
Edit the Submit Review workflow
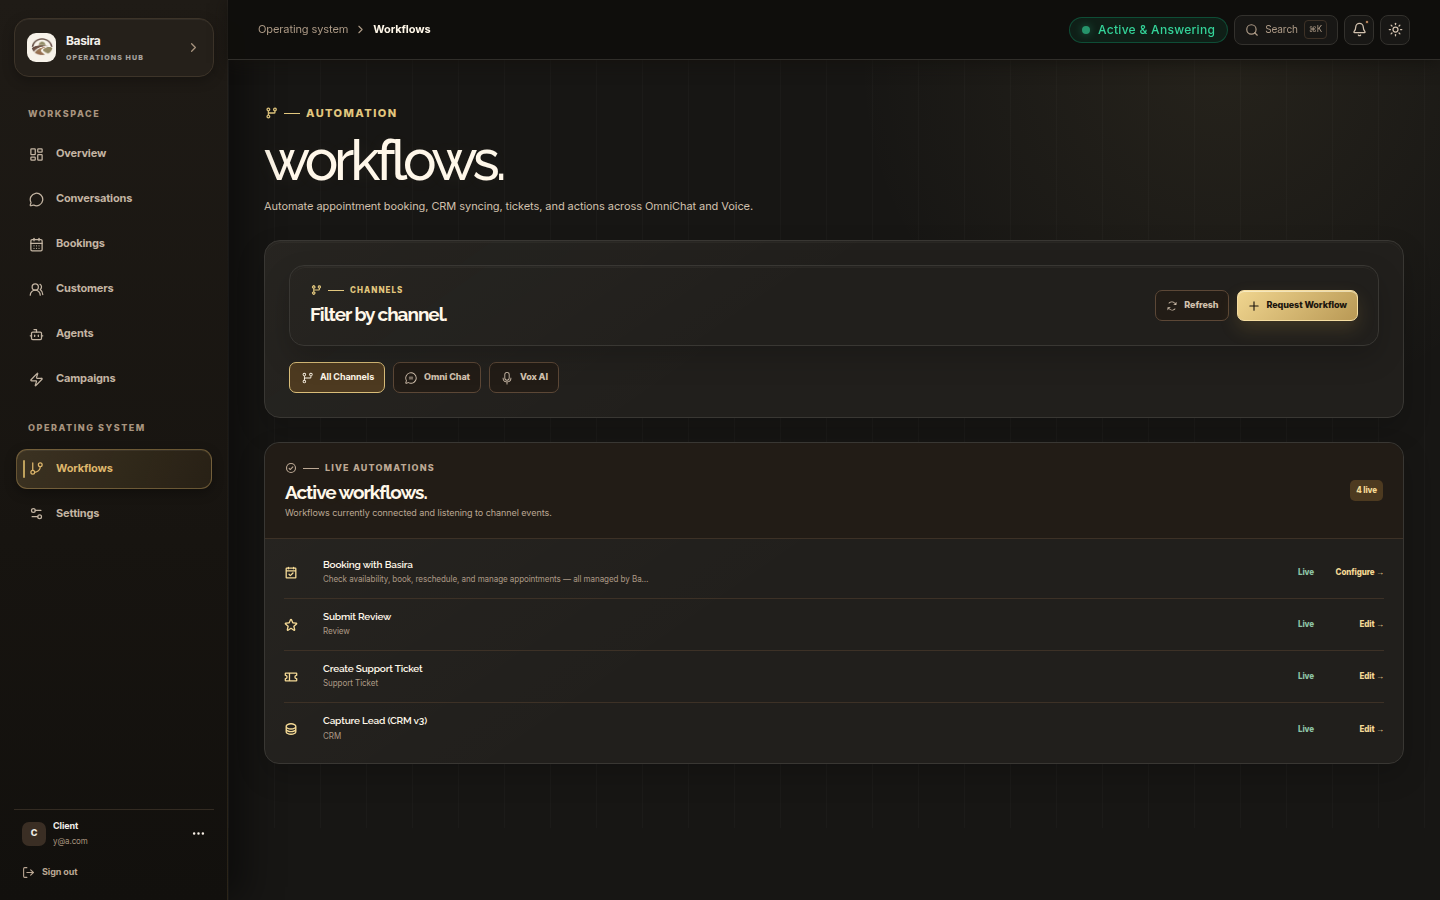click(x=1371, y=624)
